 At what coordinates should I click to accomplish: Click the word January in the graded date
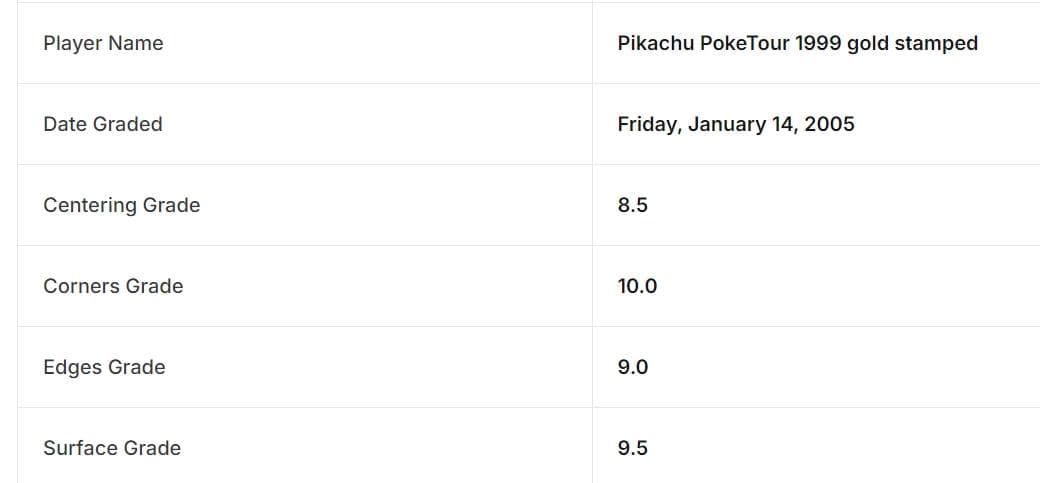pyautogui.click(x=726, y=124)
